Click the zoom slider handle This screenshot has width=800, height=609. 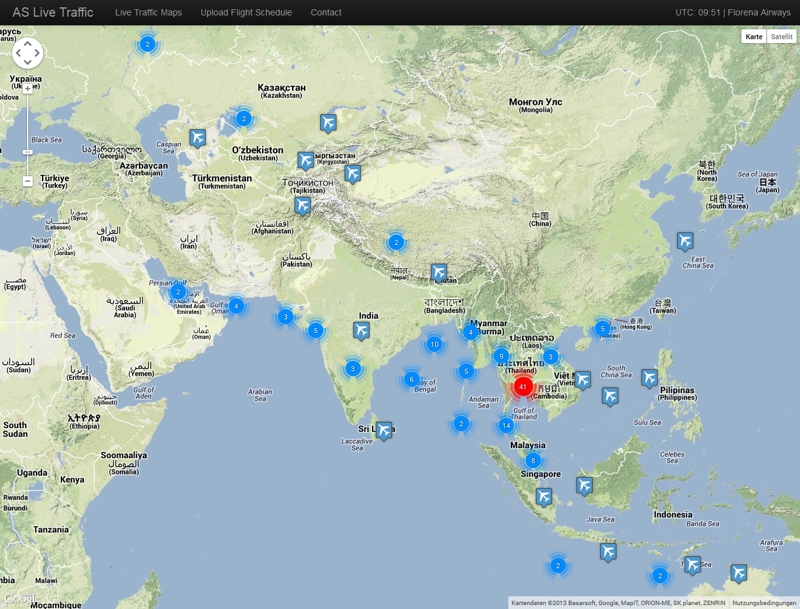click(x=28, y=152)
